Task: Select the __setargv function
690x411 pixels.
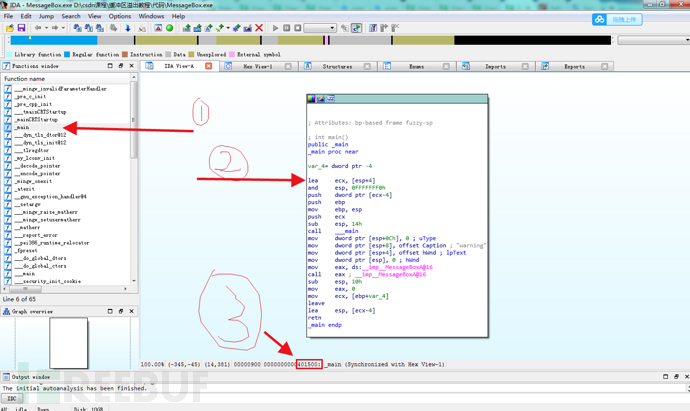Action: 28,204
